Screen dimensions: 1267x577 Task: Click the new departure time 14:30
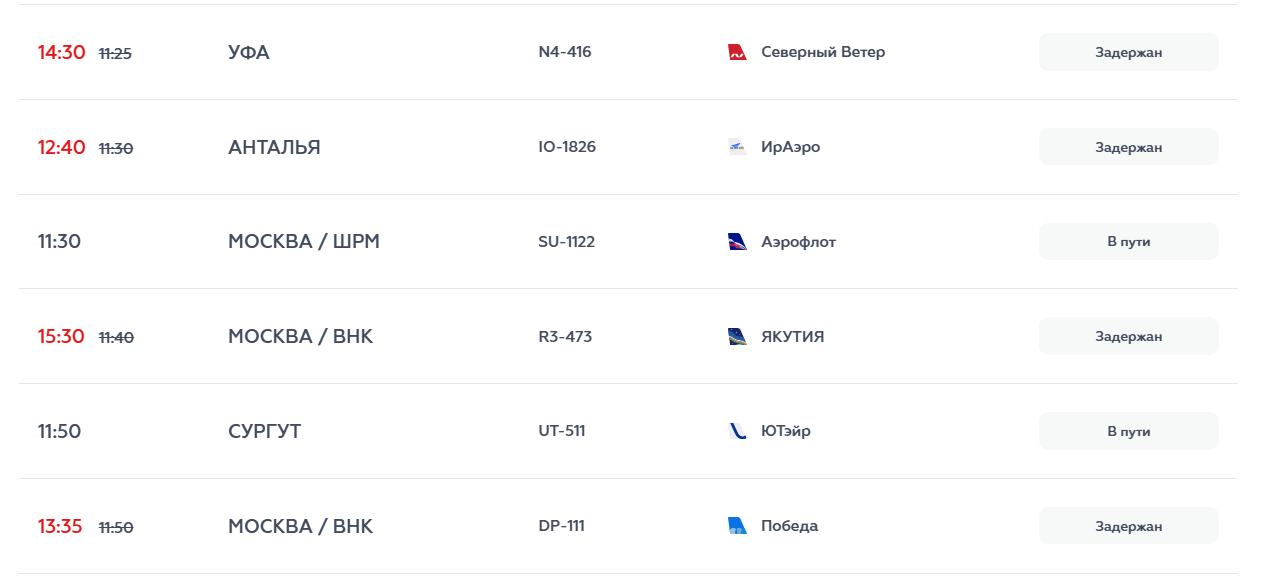[x=62, y=52]
